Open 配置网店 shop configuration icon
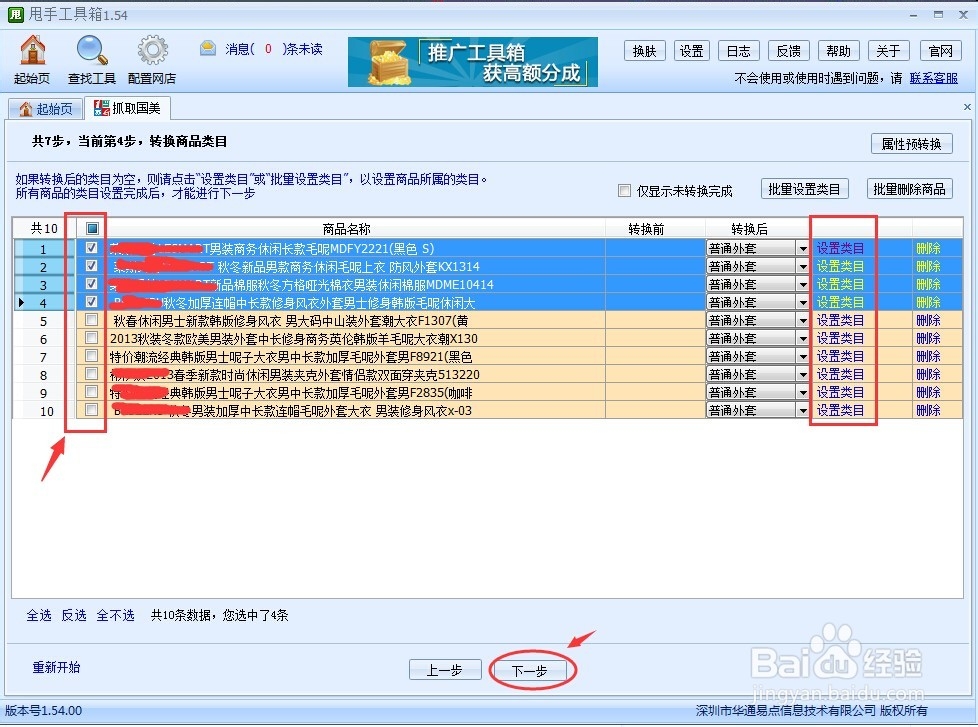 click(152, 55)
